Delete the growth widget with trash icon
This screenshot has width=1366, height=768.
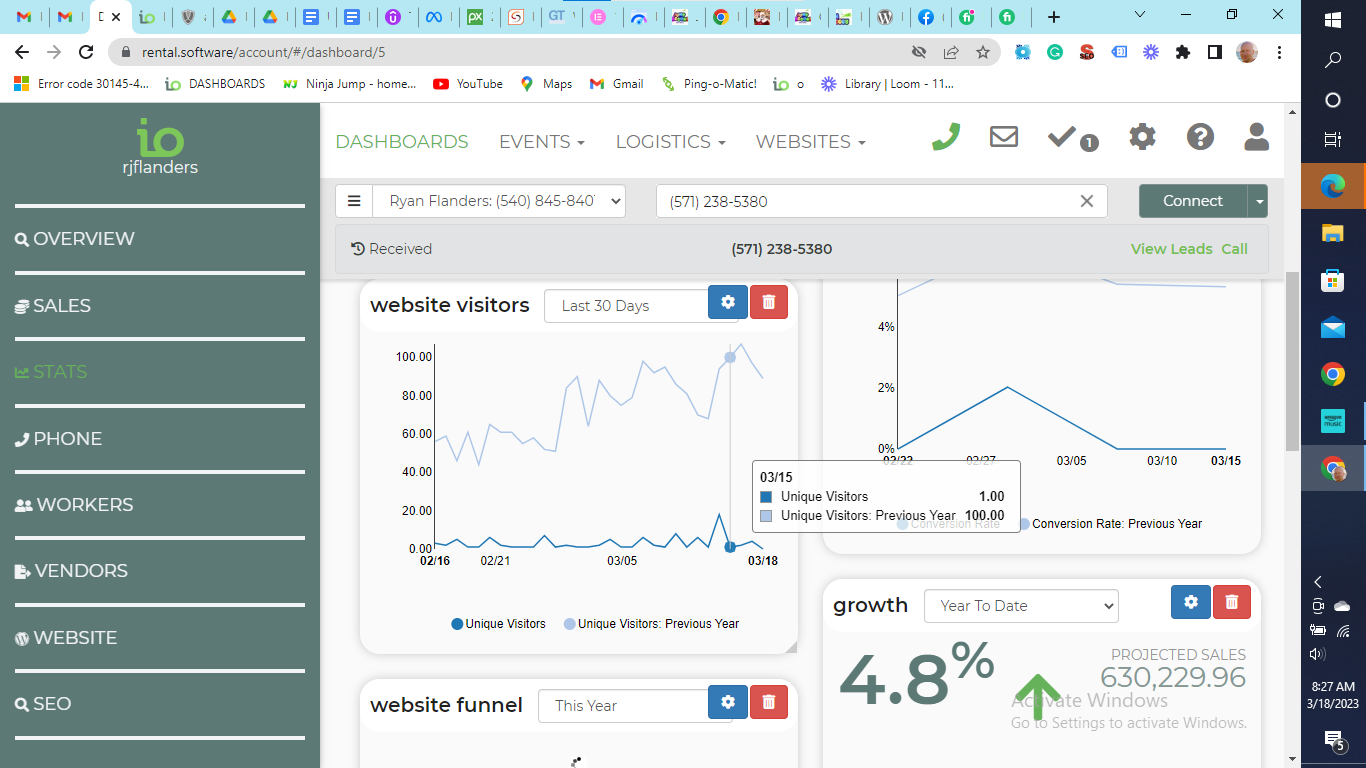[x=1231, y=602]
